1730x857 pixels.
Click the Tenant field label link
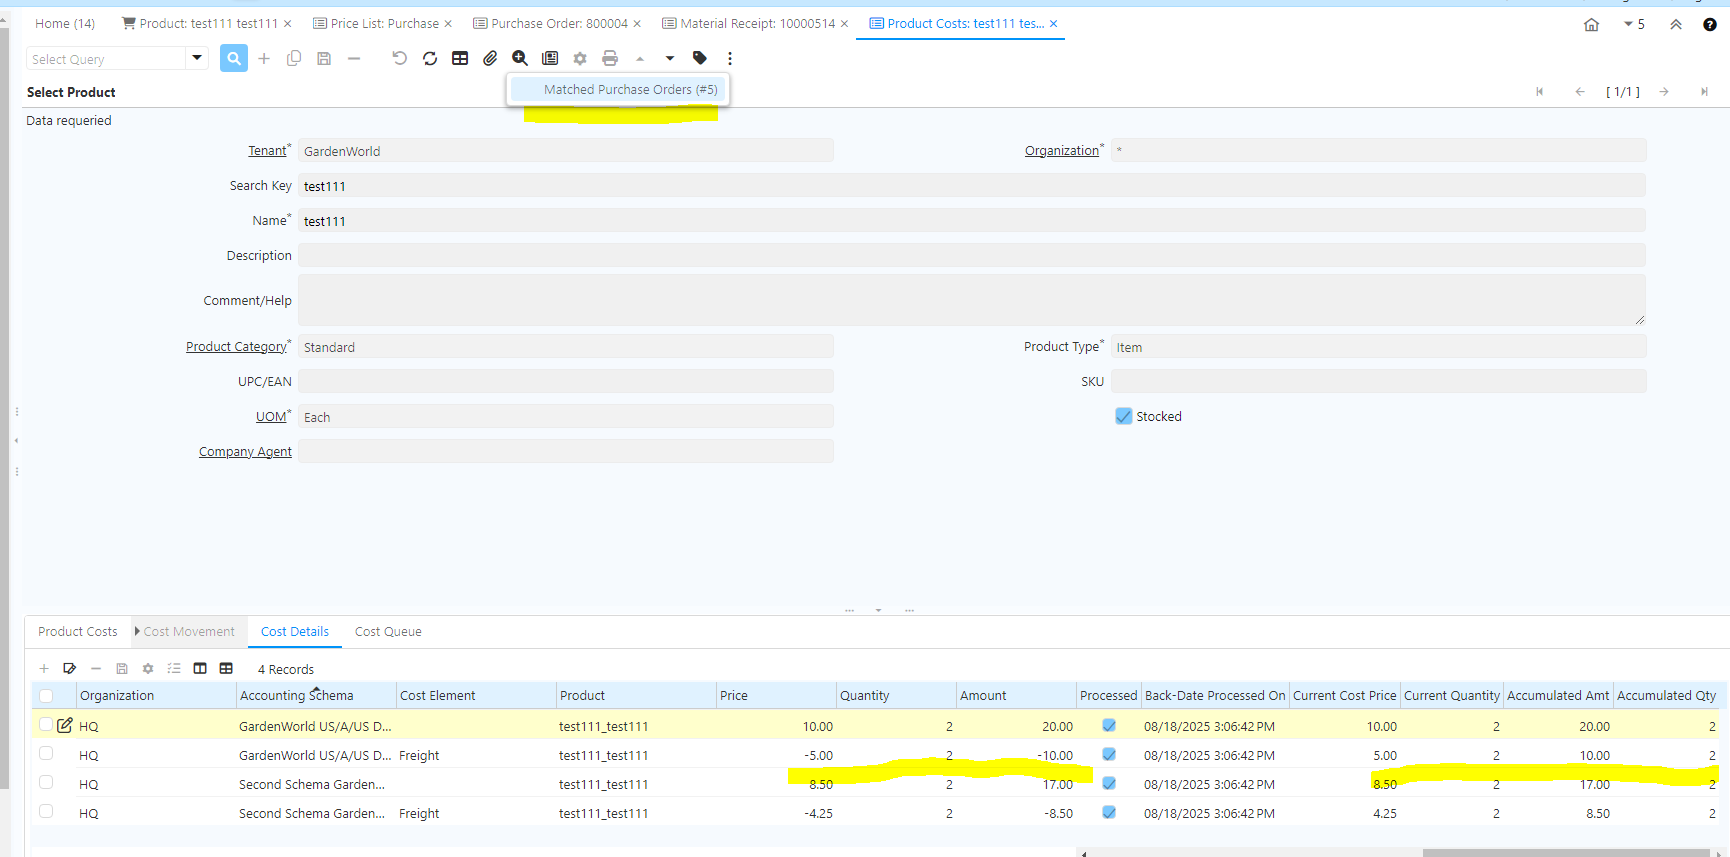click(x=267, y=151)
